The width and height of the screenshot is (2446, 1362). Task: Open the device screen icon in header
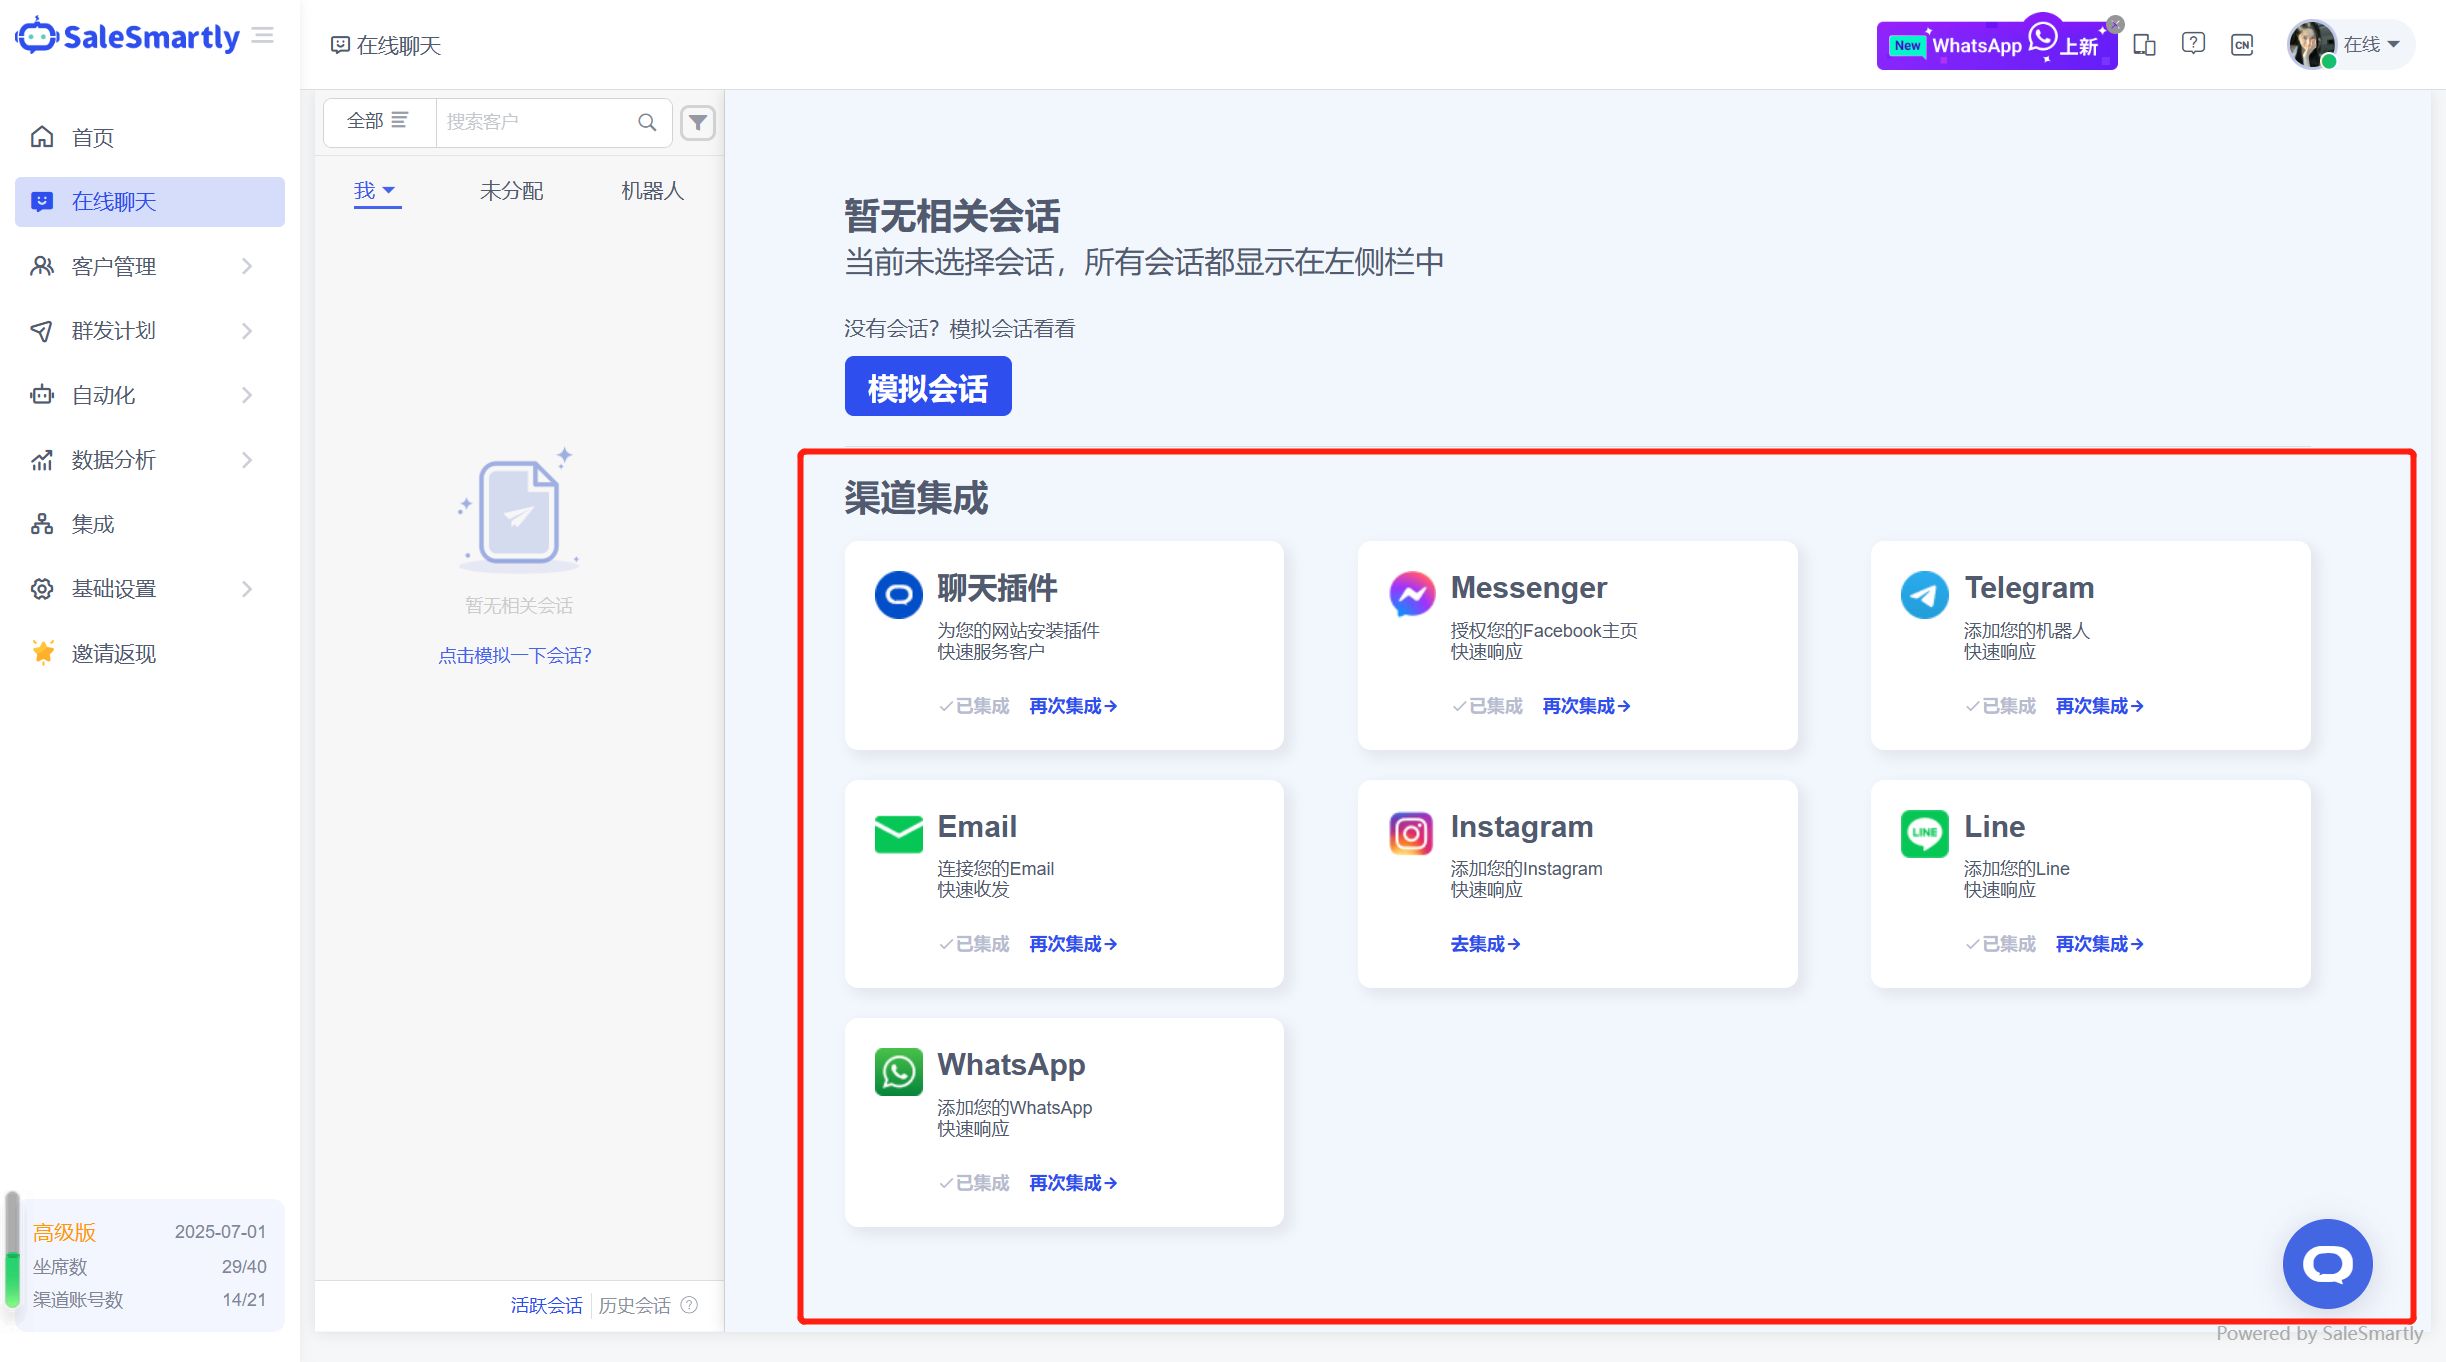[x=2144, y=45]
